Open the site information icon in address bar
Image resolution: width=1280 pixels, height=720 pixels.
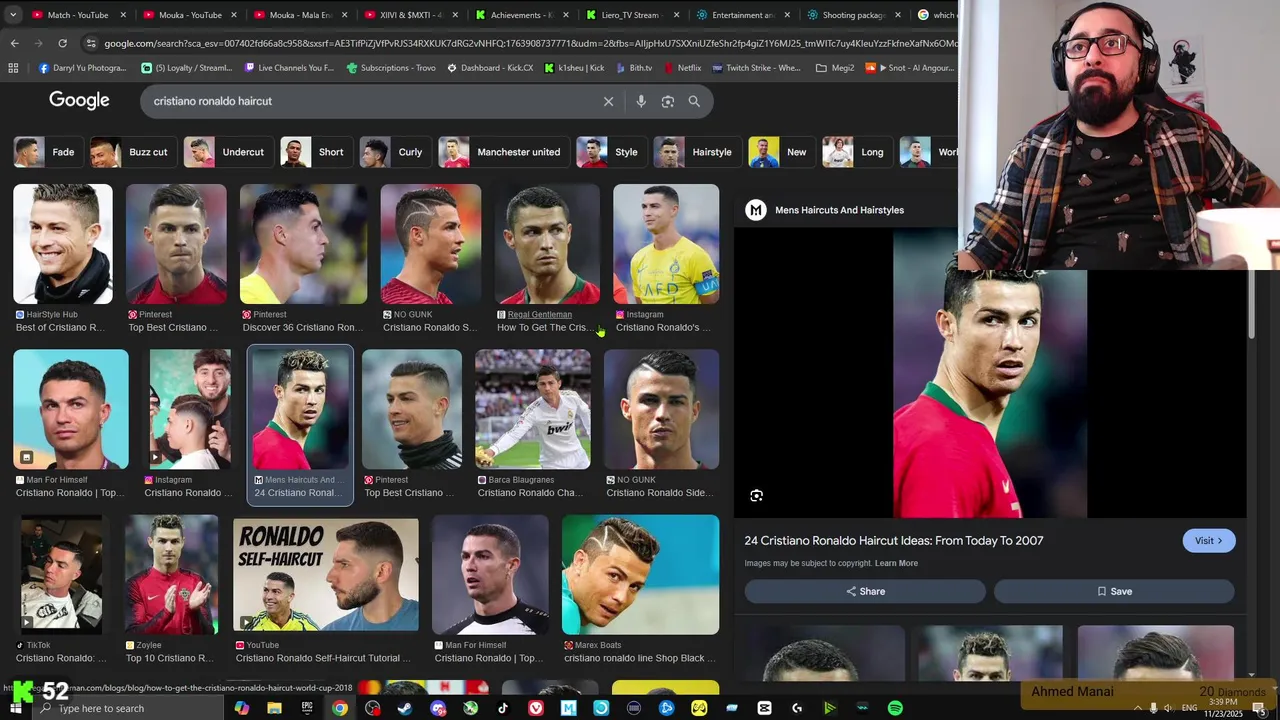tap(91, 43)
